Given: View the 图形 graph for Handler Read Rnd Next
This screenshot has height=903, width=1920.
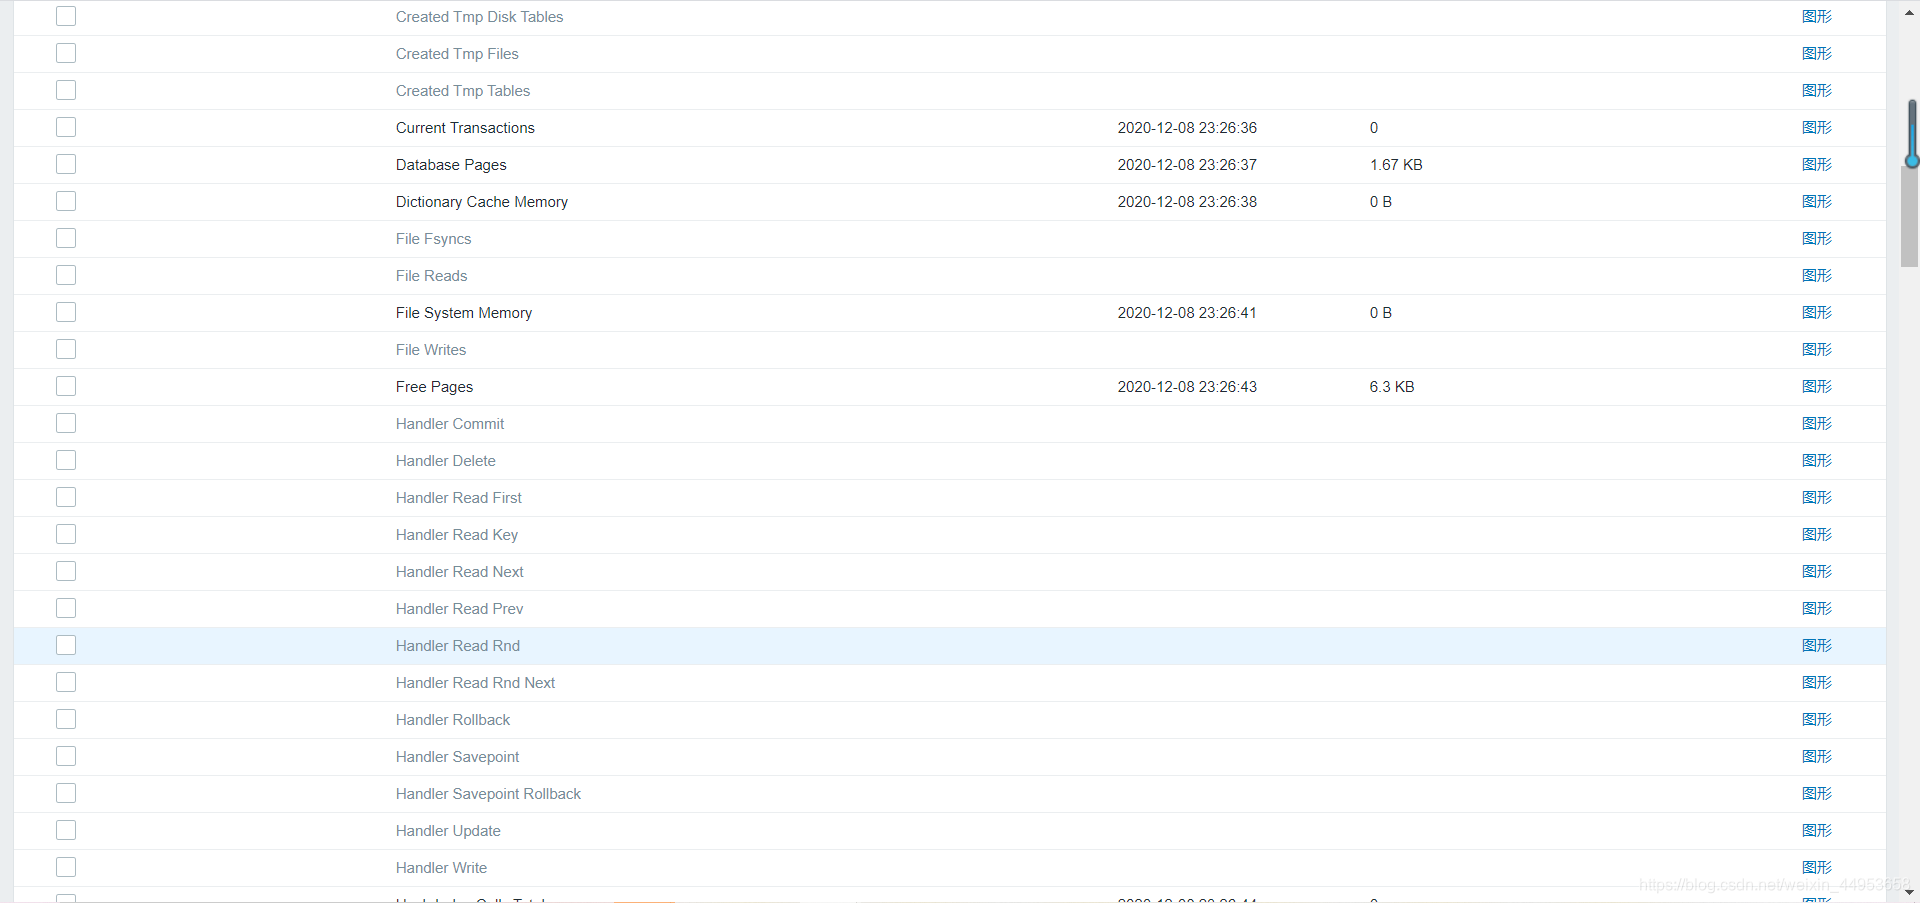Looking at the screenshot, I should [x=1817, y=682].
